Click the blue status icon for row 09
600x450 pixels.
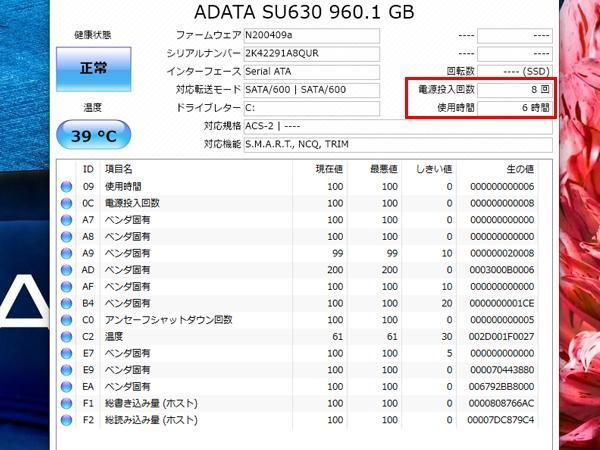(66, 187)
